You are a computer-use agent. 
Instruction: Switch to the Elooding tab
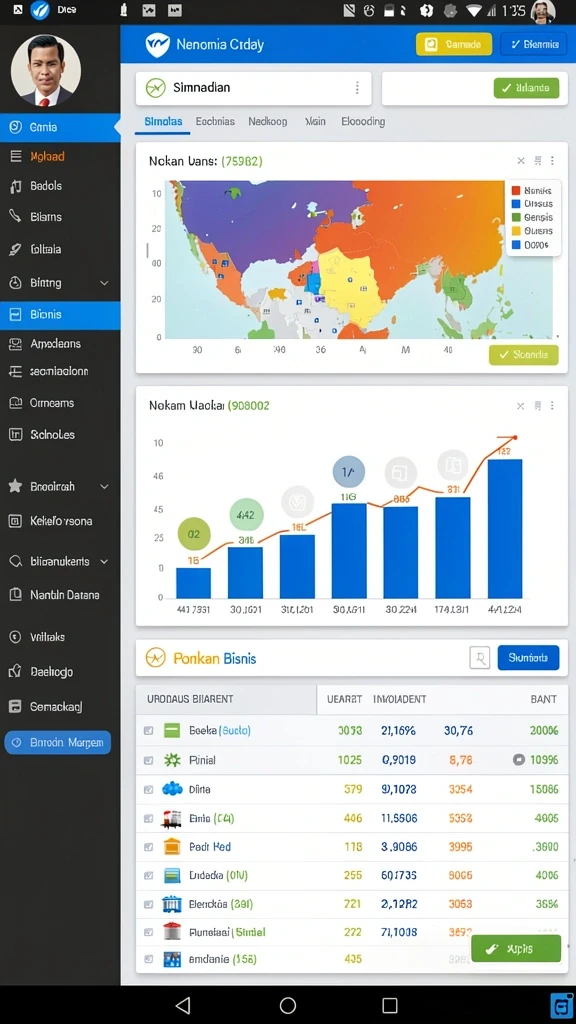tap(362, 121)
